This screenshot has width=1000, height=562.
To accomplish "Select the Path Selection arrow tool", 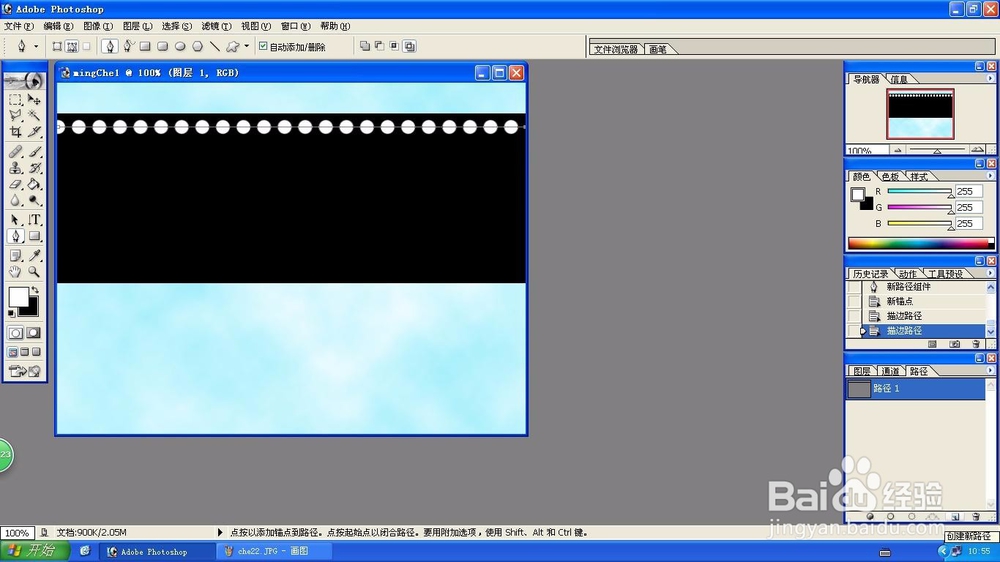I will pyautogui.click(x=15, y=220).
